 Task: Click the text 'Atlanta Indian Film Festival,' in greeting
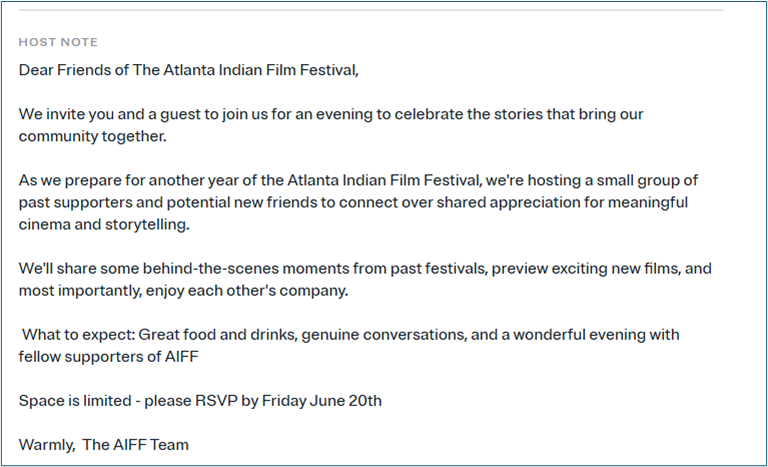[261, 70]
